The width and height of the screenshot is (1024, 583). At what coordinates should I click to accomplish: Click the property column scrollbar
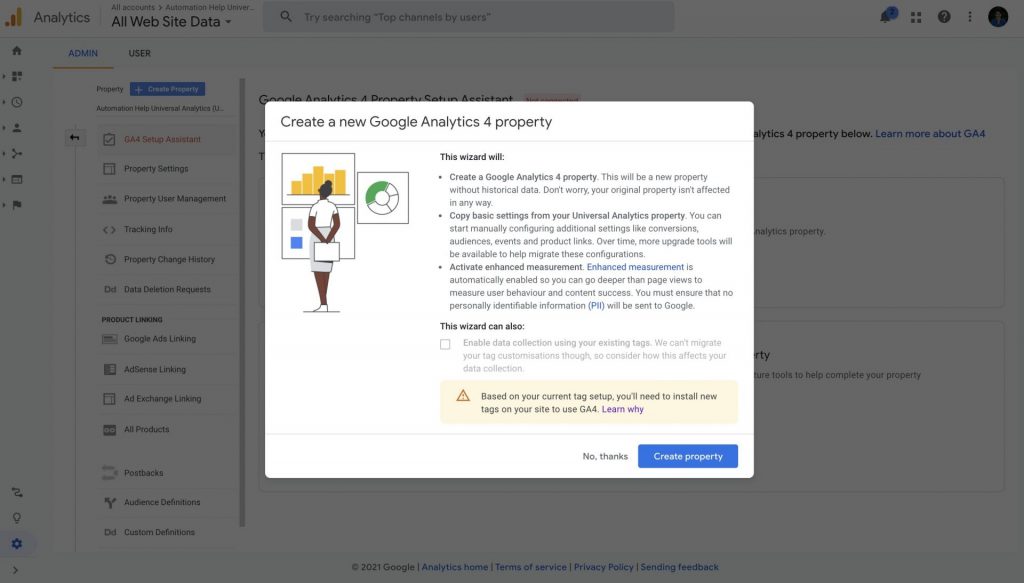point(242,302)
